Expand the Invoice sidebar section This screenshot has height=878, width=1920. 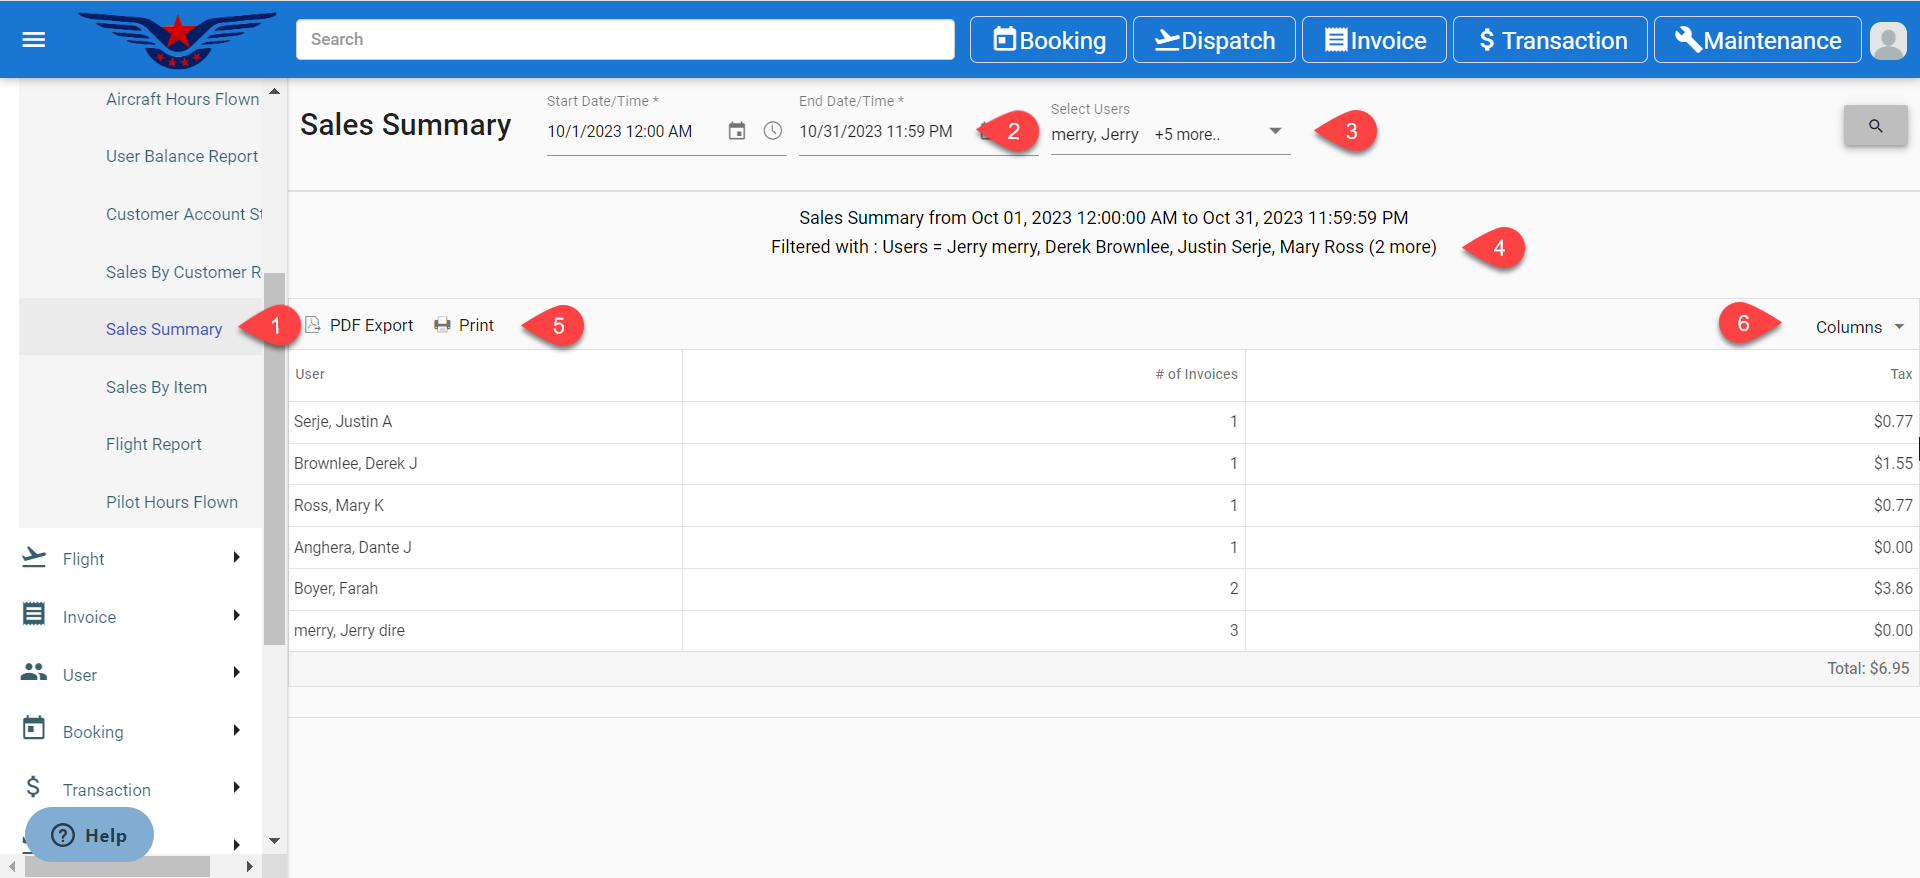point(132,617)
